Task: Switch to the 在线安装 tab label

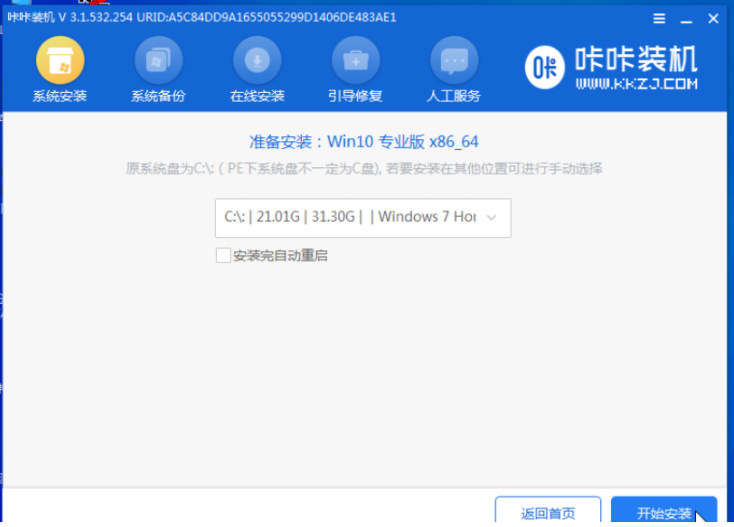Action: pos(257,96)
